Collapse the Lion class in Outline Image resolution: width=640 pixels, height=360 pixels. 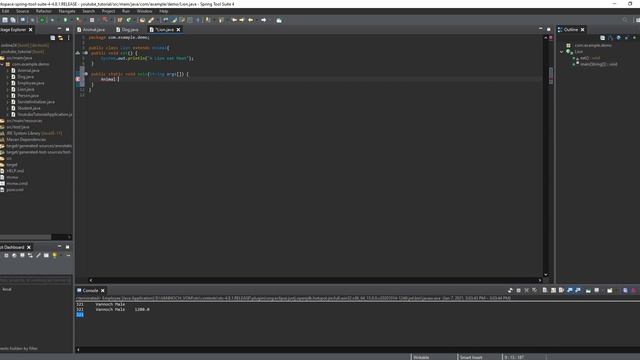click(x=562, y=52)
